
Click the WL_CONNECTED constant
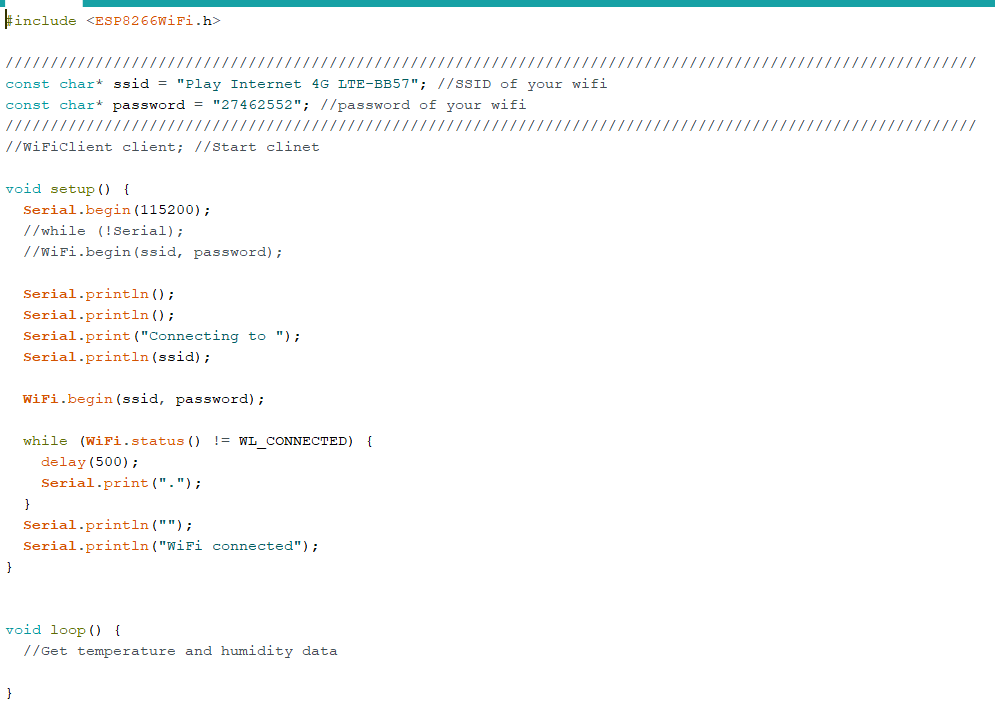click(x=293, y=441)
